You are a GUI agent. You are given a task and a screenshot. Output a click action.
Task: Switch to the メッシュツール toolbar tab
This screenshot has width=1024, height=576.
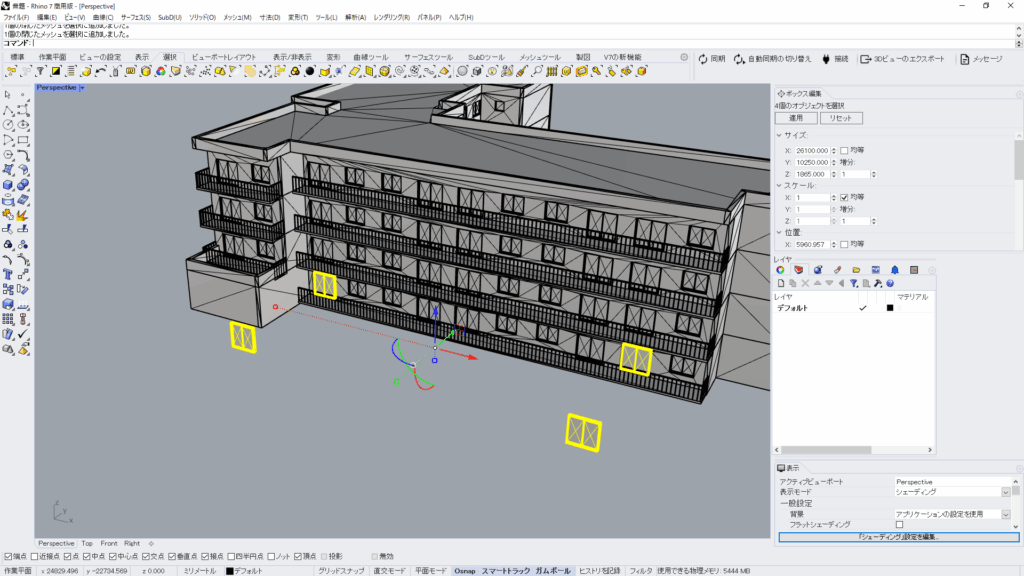click(539, 57)
